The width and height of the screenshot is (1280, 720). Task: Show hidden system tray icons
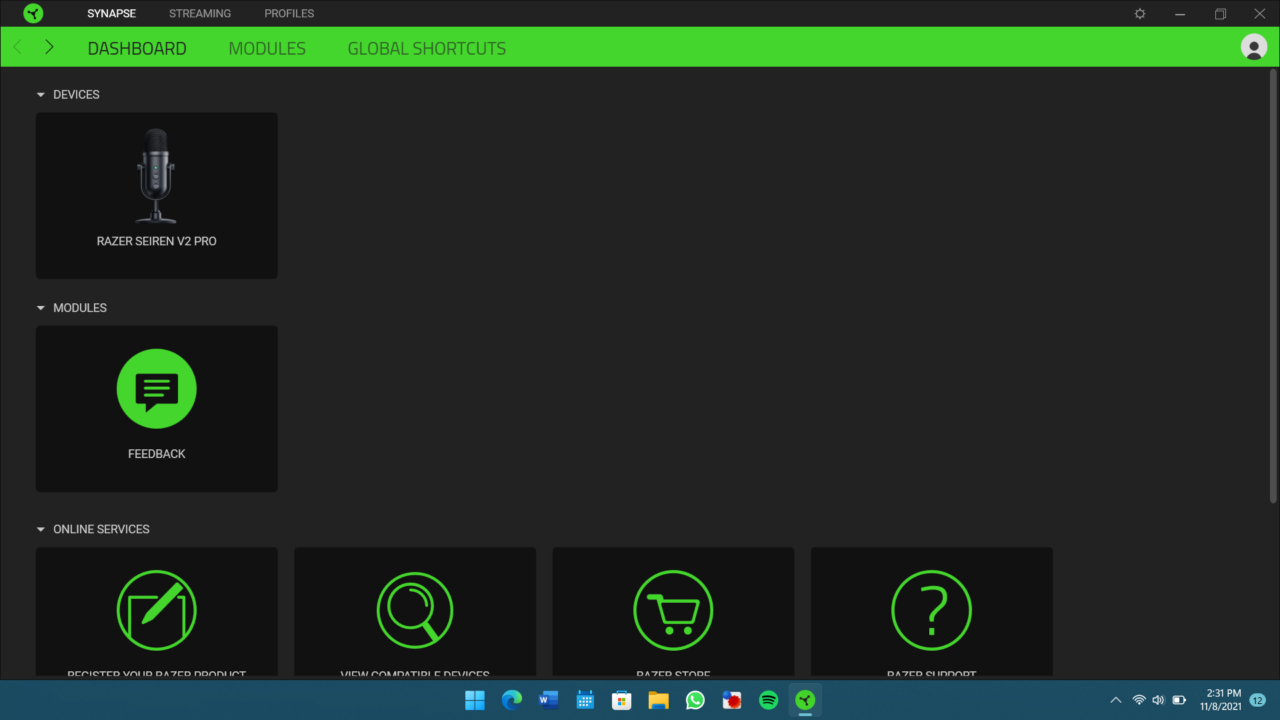coord(1116,700)
